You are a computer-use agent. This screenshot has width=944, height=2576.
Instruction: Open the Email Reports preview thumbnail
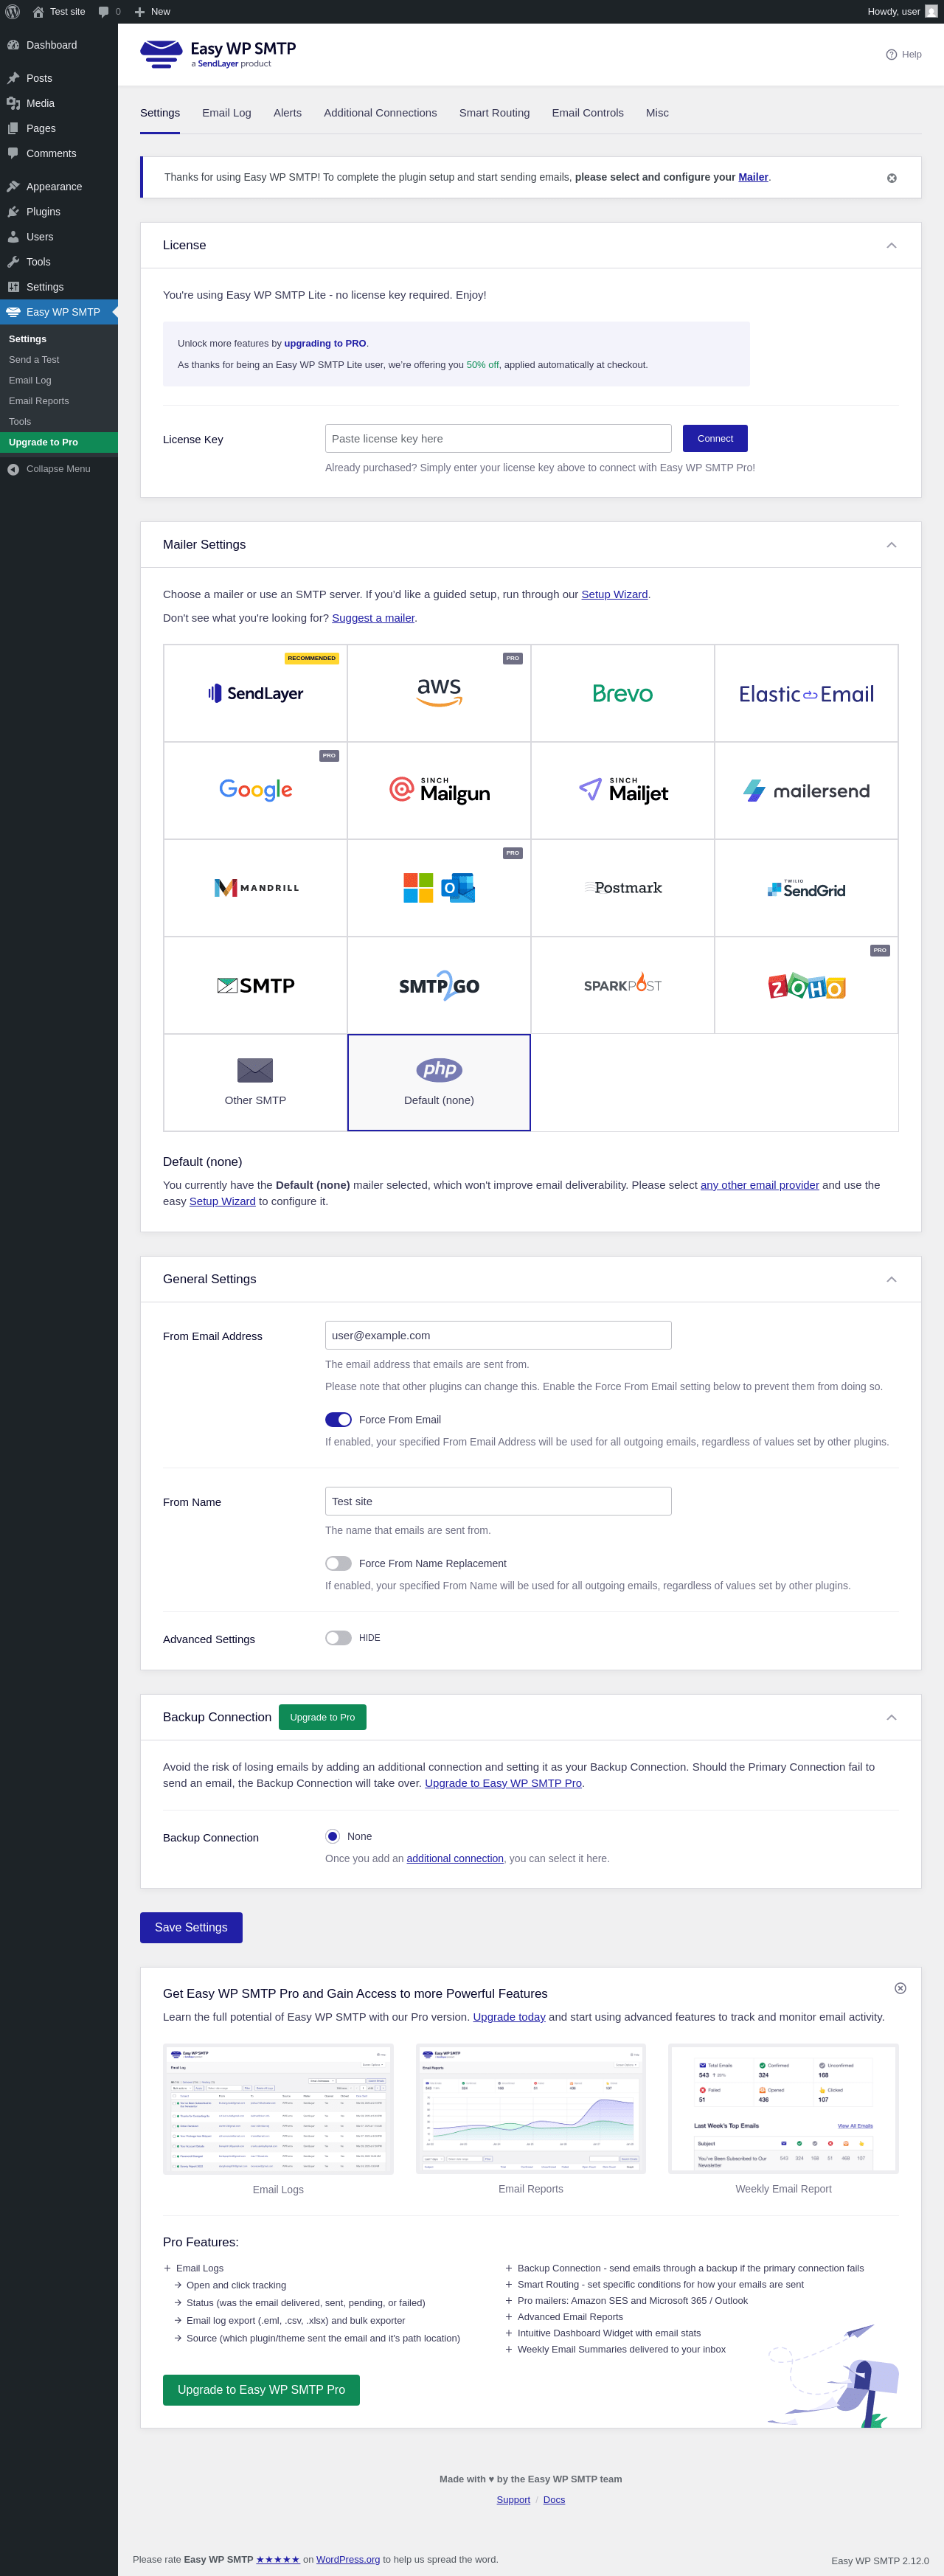click(x=531, y=2108)
